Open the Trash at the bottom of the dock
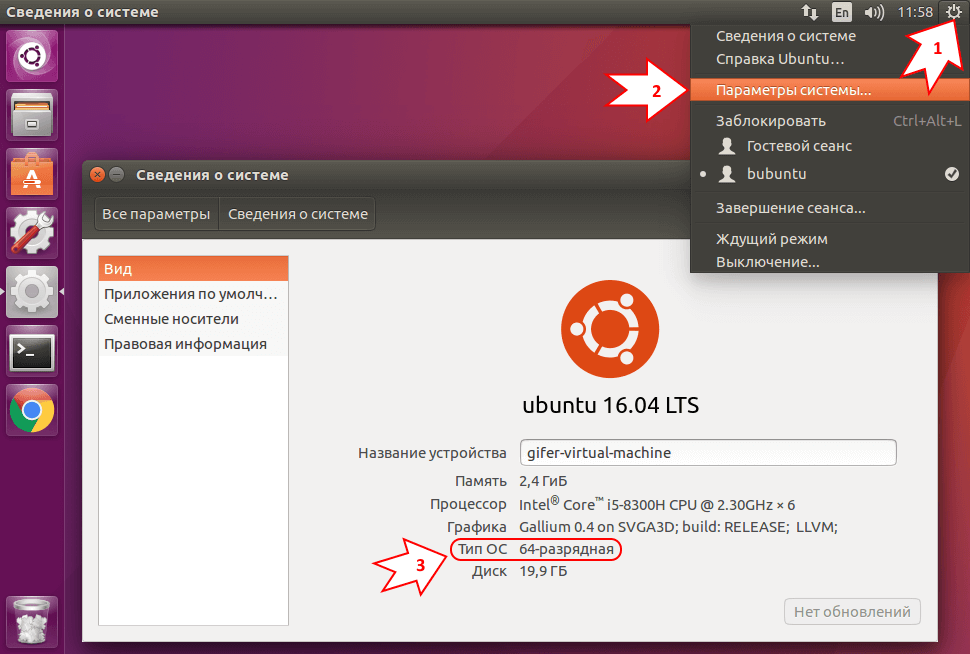The width and height of the screenshot is (970, 654). click(31, 621)
